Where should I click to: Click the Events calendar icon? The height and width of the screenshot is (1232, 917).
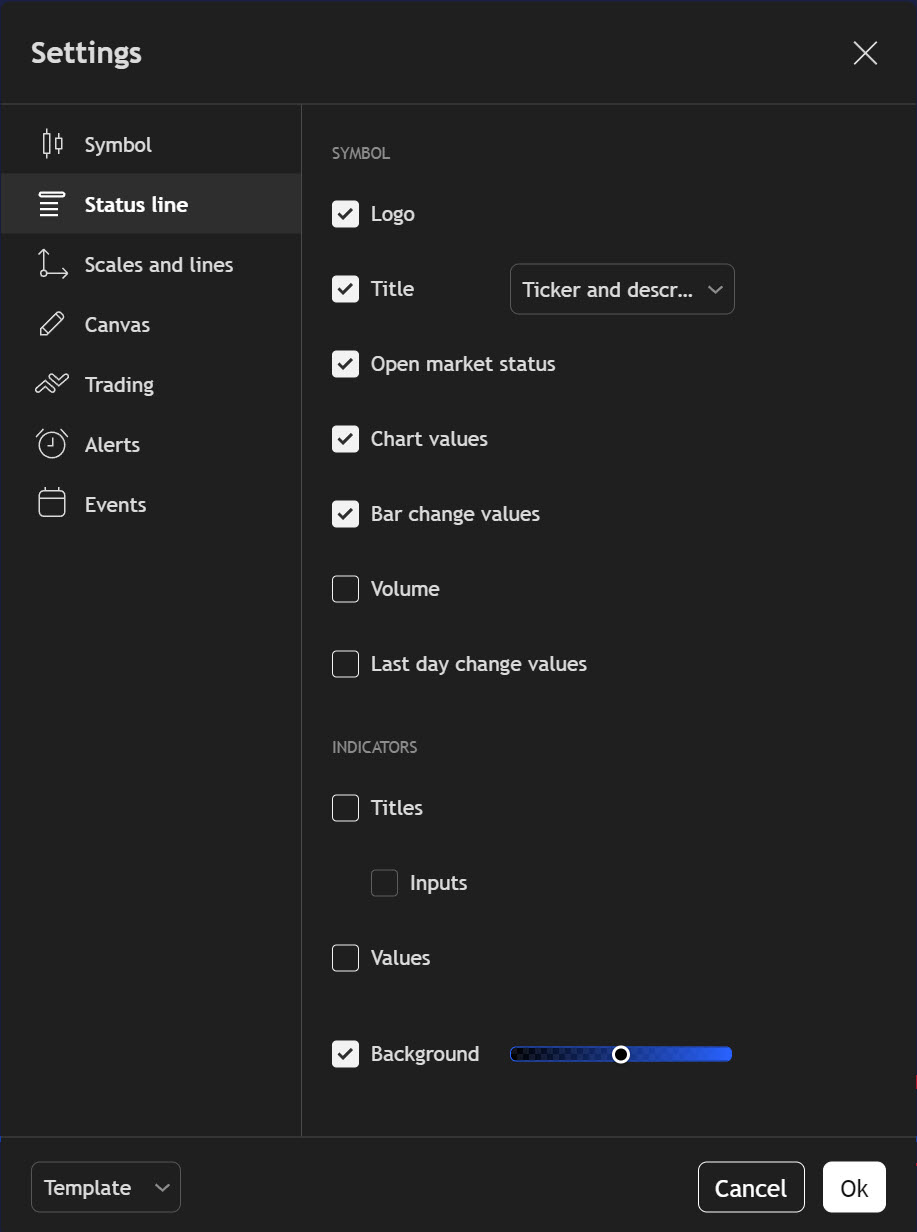(x=52, y=504)
